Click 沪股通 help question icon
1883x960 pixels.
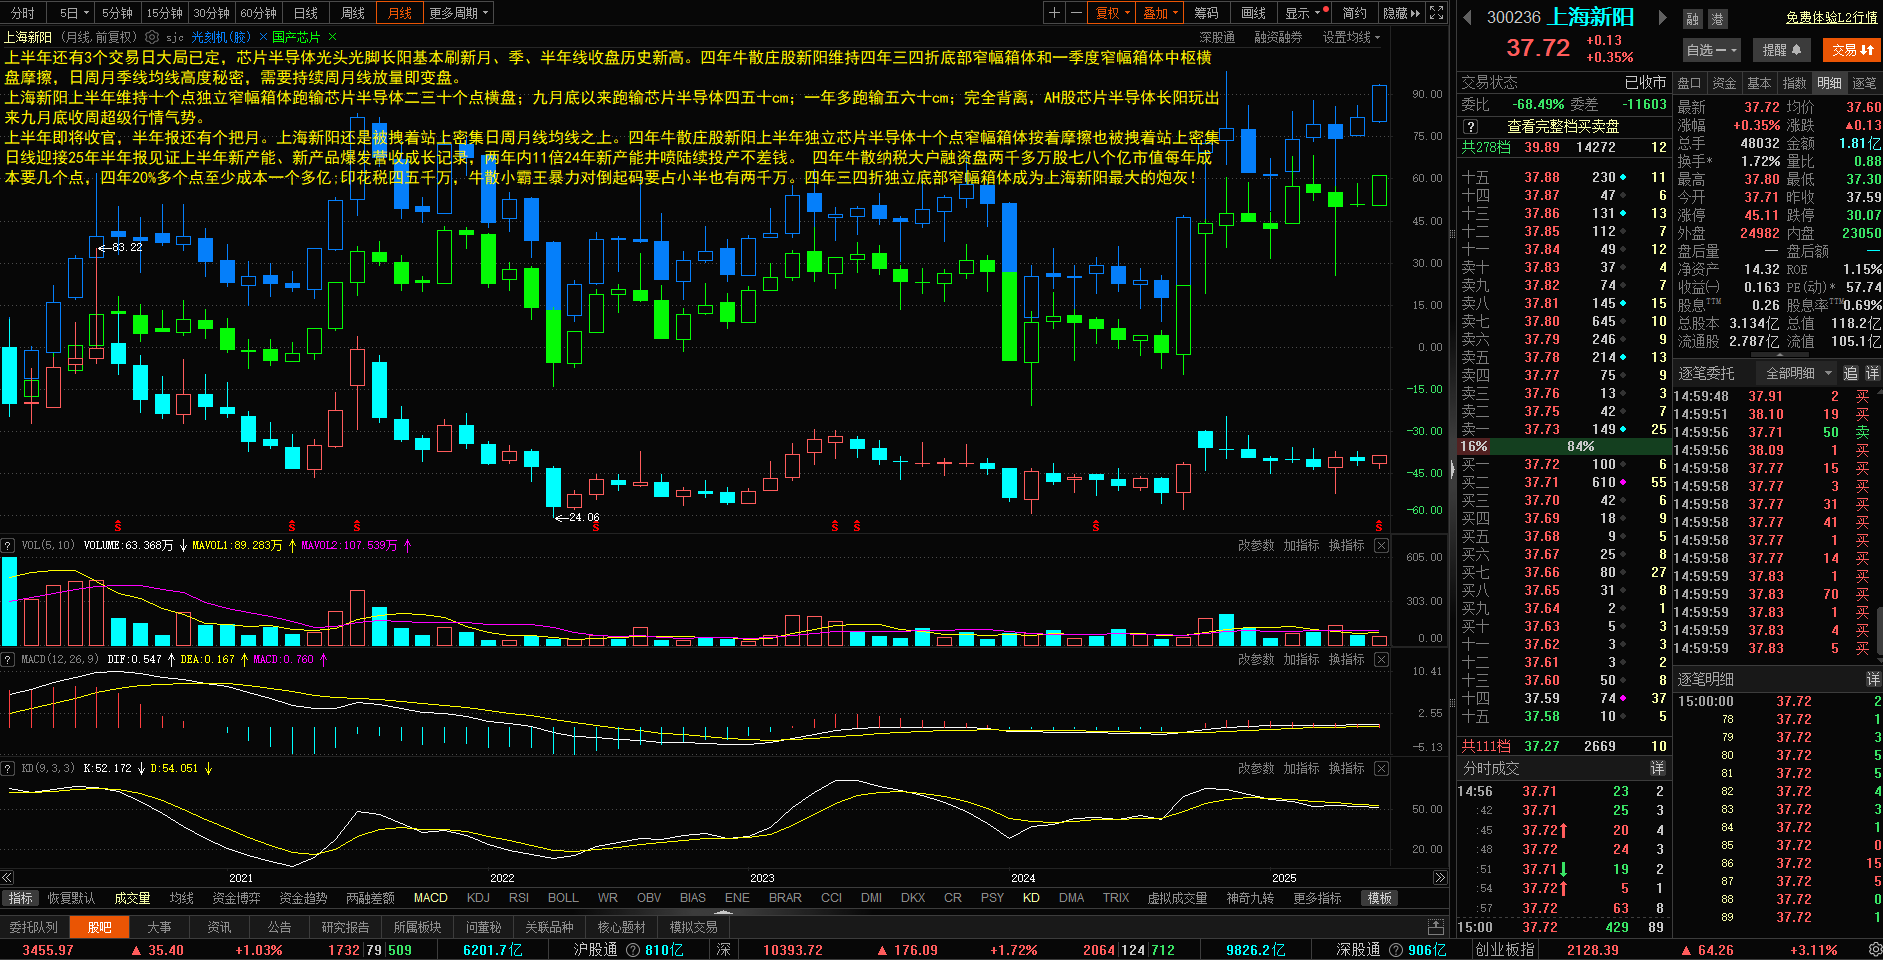point(633,950)
